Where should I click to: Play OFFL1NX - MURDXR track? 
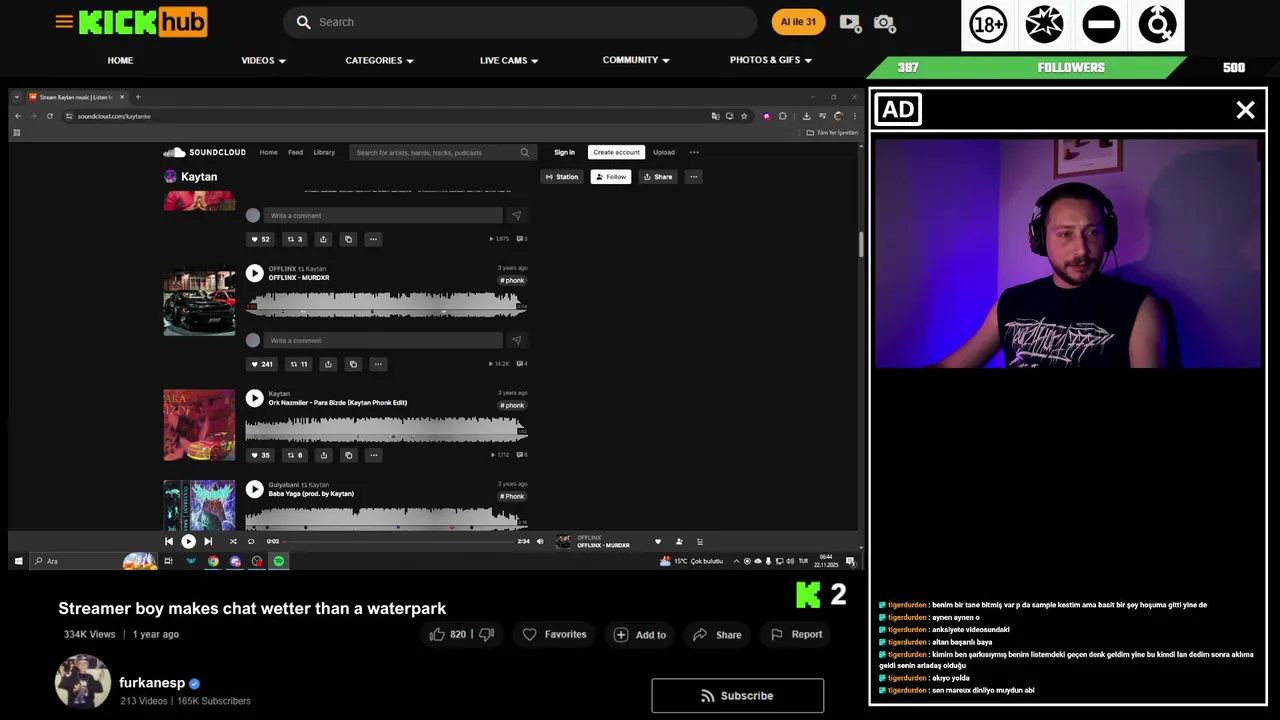[x=254, y=273]
